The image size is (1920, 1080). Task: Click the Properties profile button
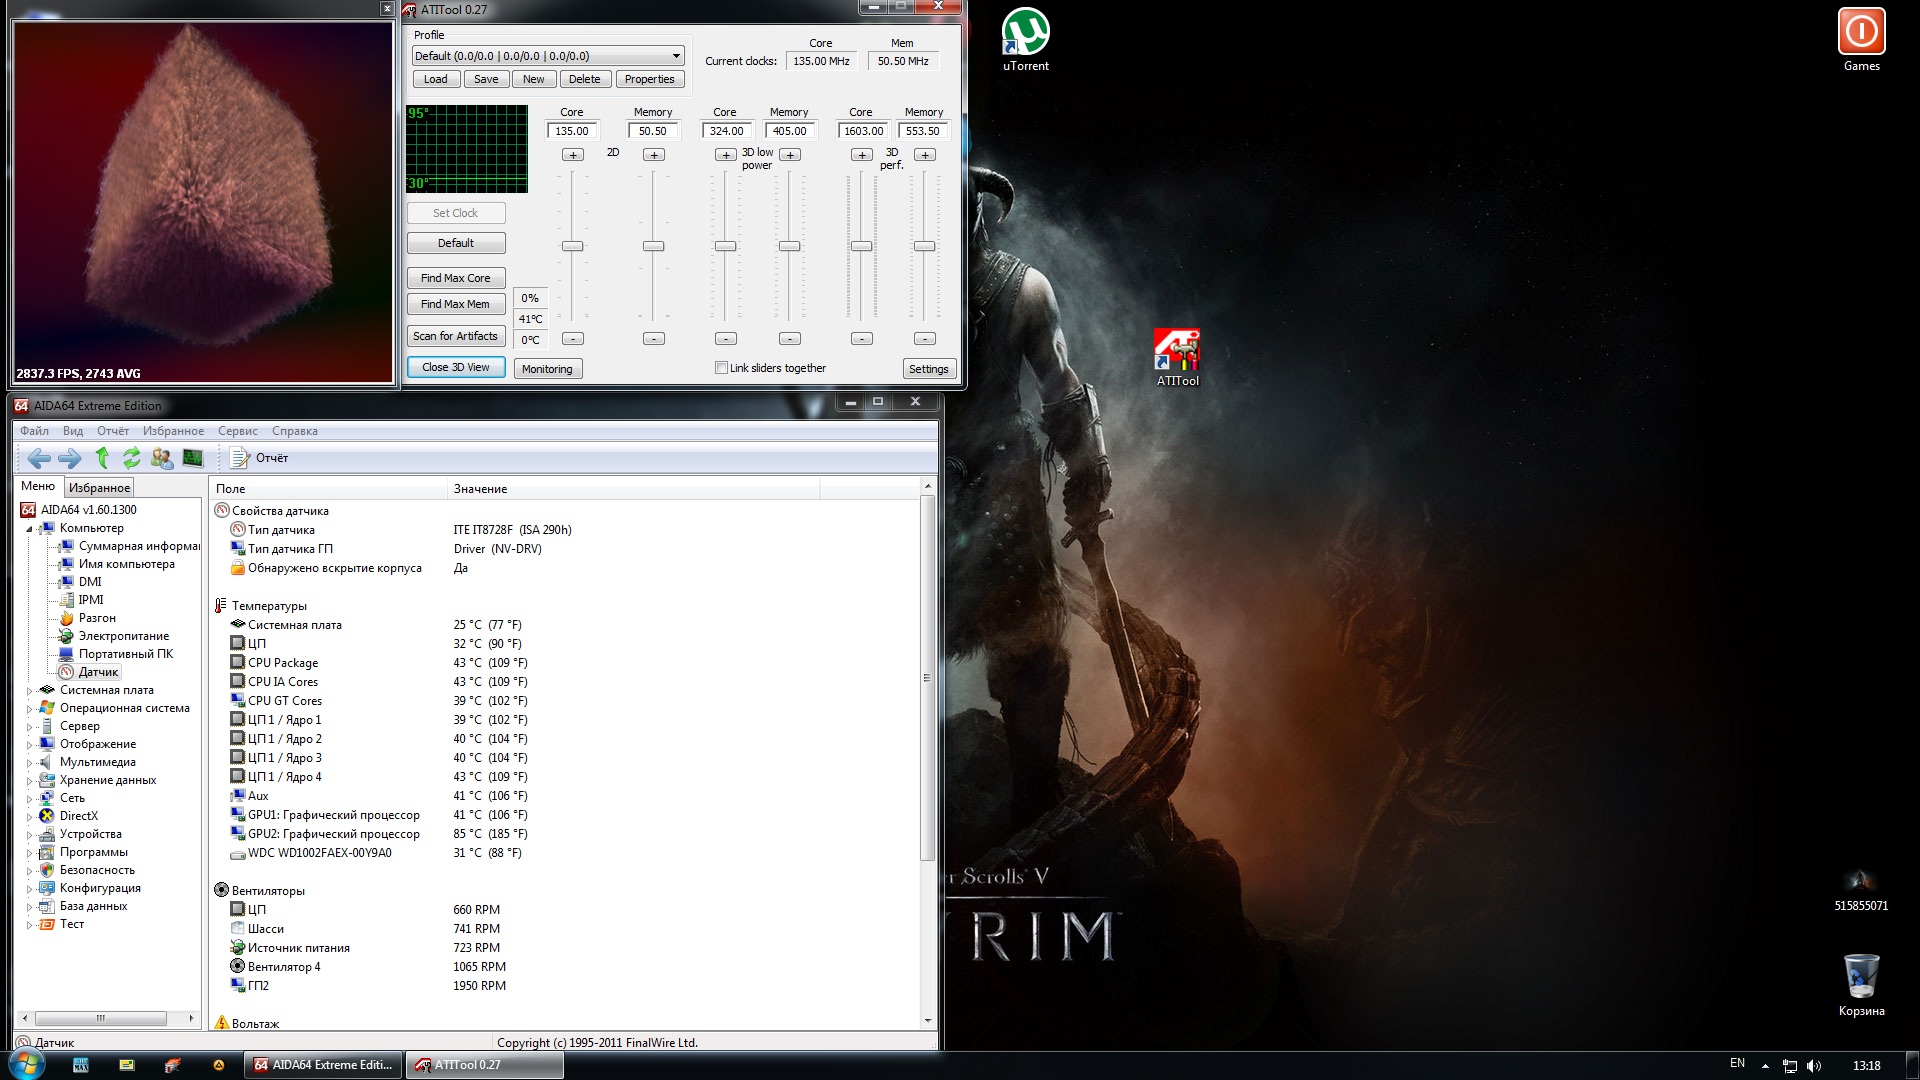pyautogui.click(x=650, y=79)
